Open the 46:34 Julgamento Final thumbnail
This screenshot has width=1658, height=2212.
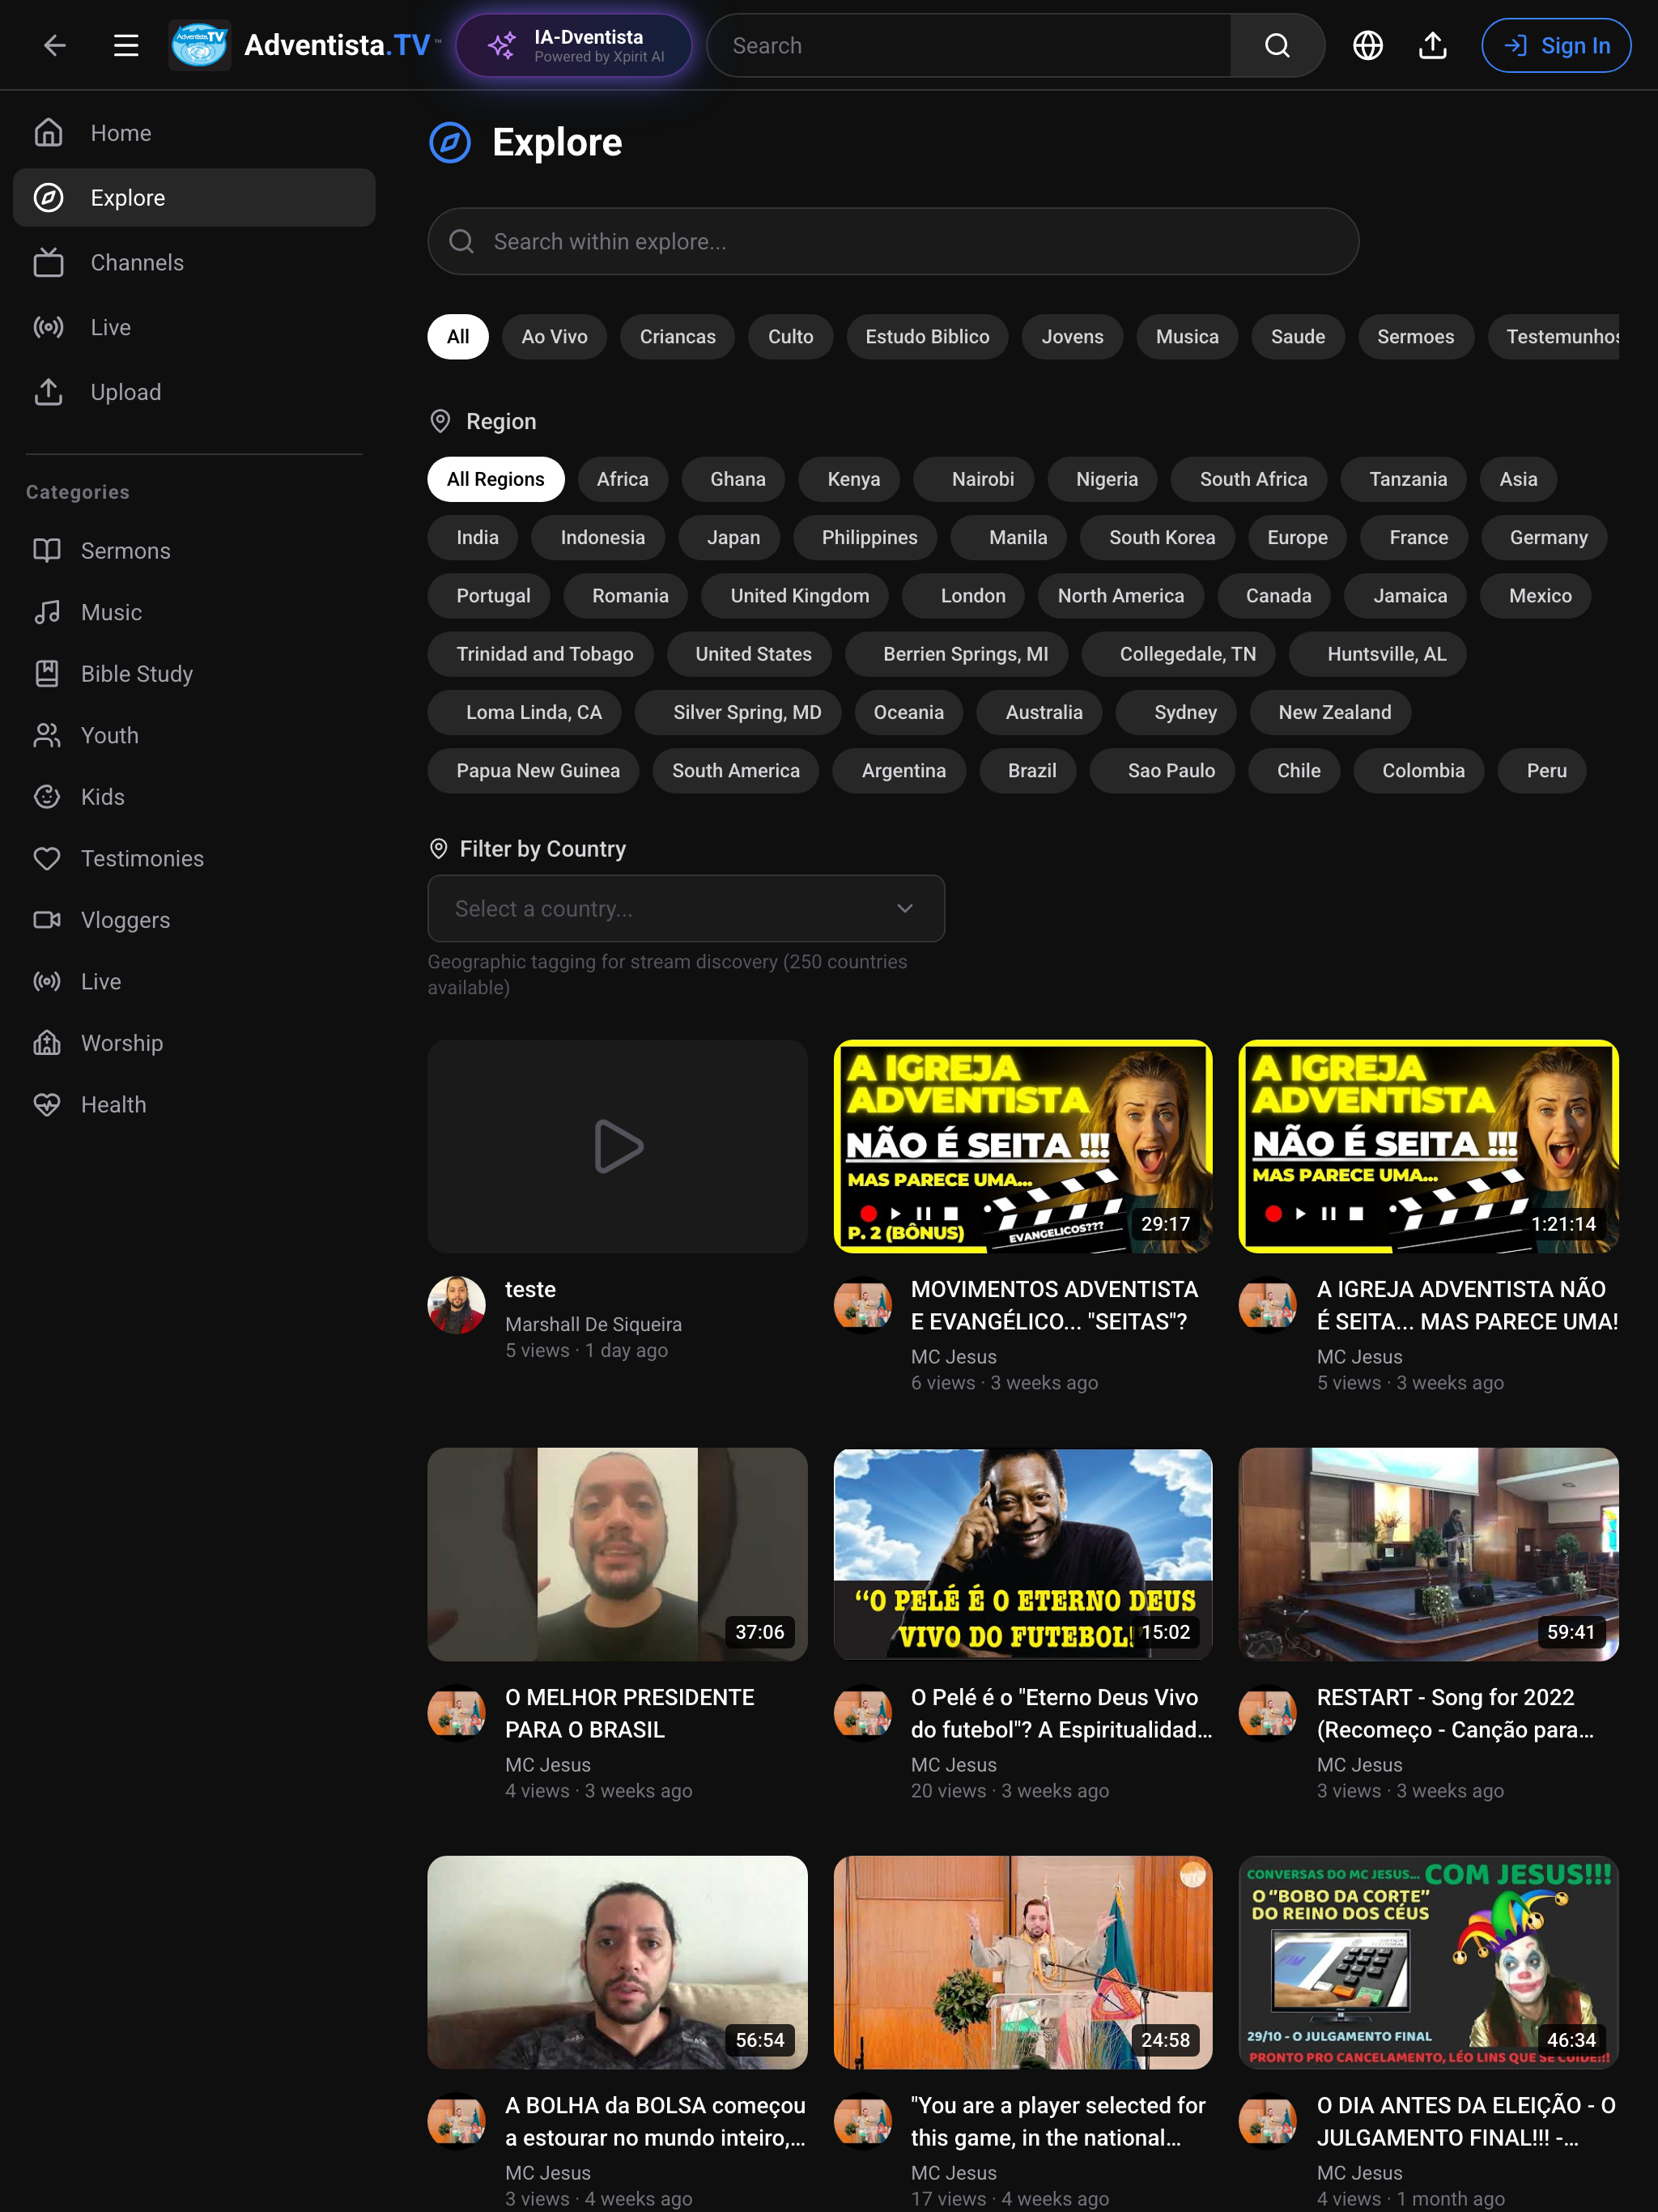click(1428, 1962)
